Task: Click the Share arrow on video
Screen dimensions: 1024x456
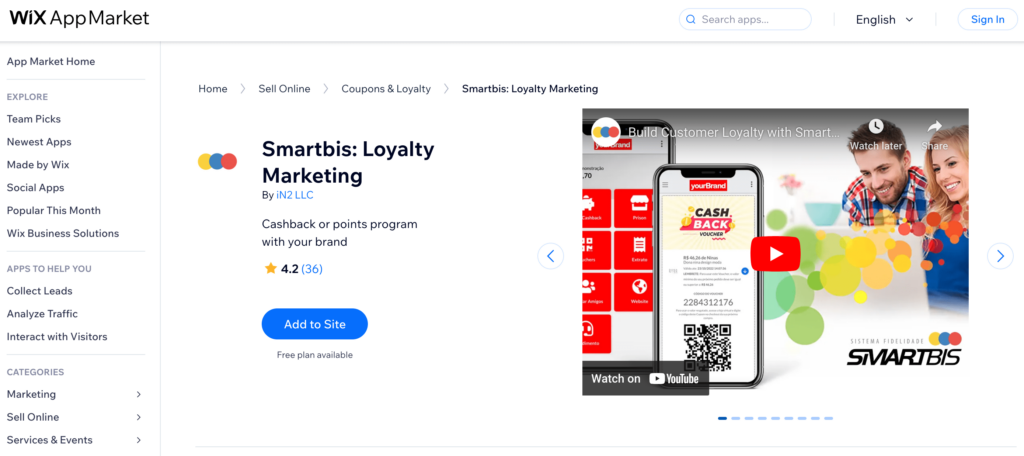Action: tap(935, 127)
